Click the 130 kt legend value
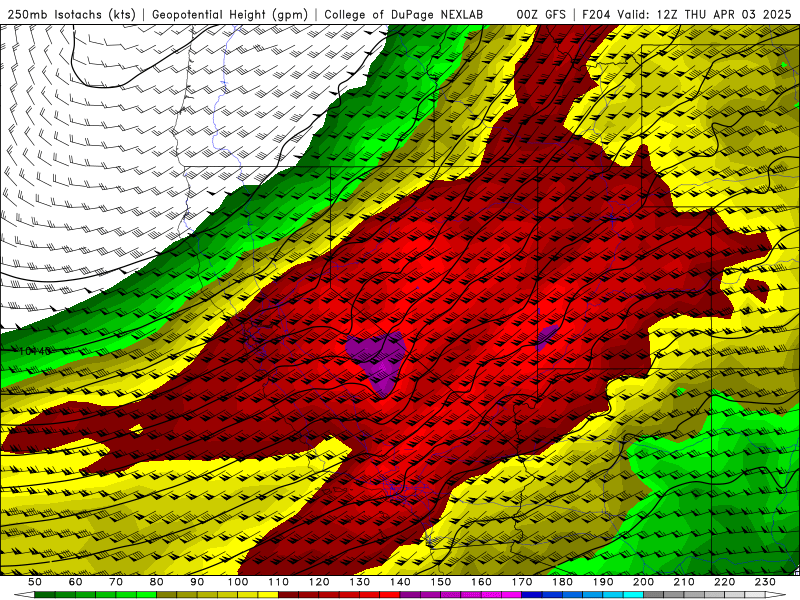 tap(360, 582)
